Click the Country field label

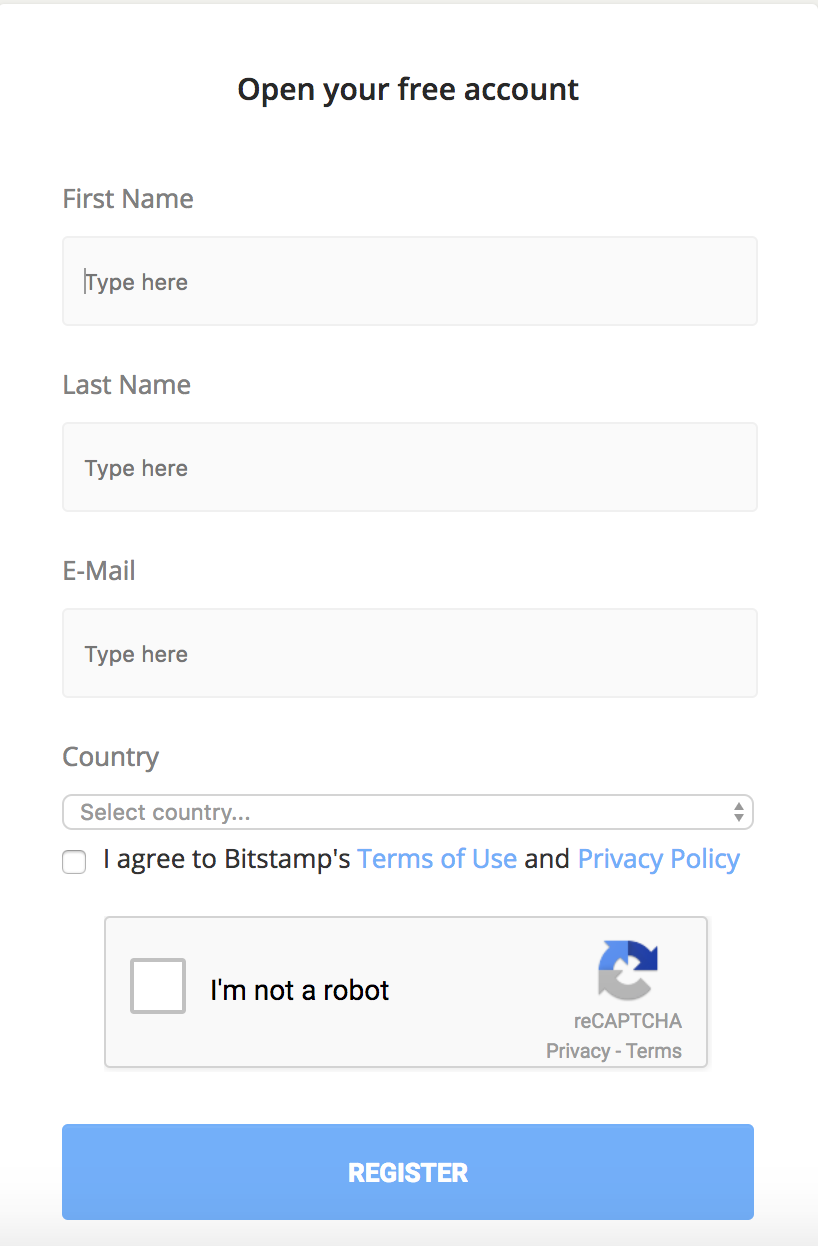click(111, 757)
